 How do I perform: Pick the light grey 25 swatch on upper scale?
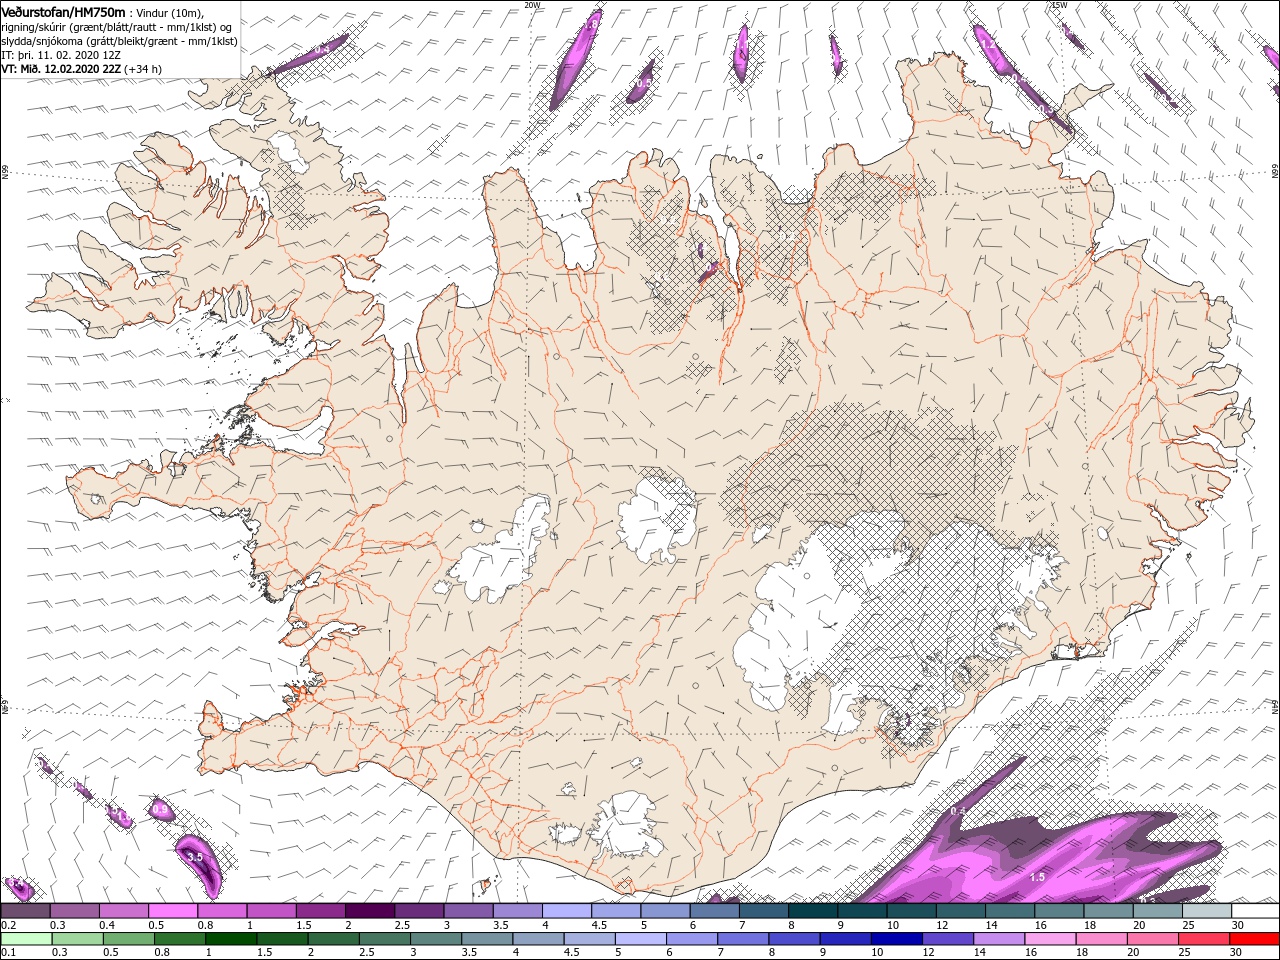click(1205, 911)
